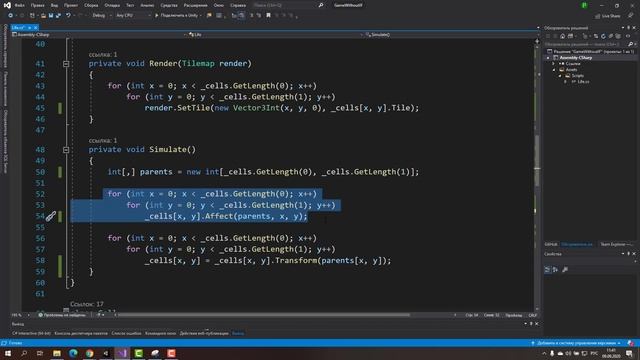Click the save all icon
This screenshot has height=360, width=640.
click(x=58, y=16)
